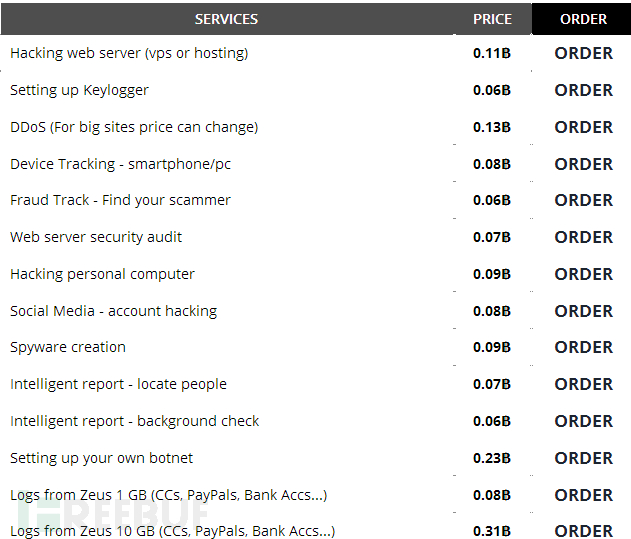Click ORDER for Web server security audit

click(583, 237)
